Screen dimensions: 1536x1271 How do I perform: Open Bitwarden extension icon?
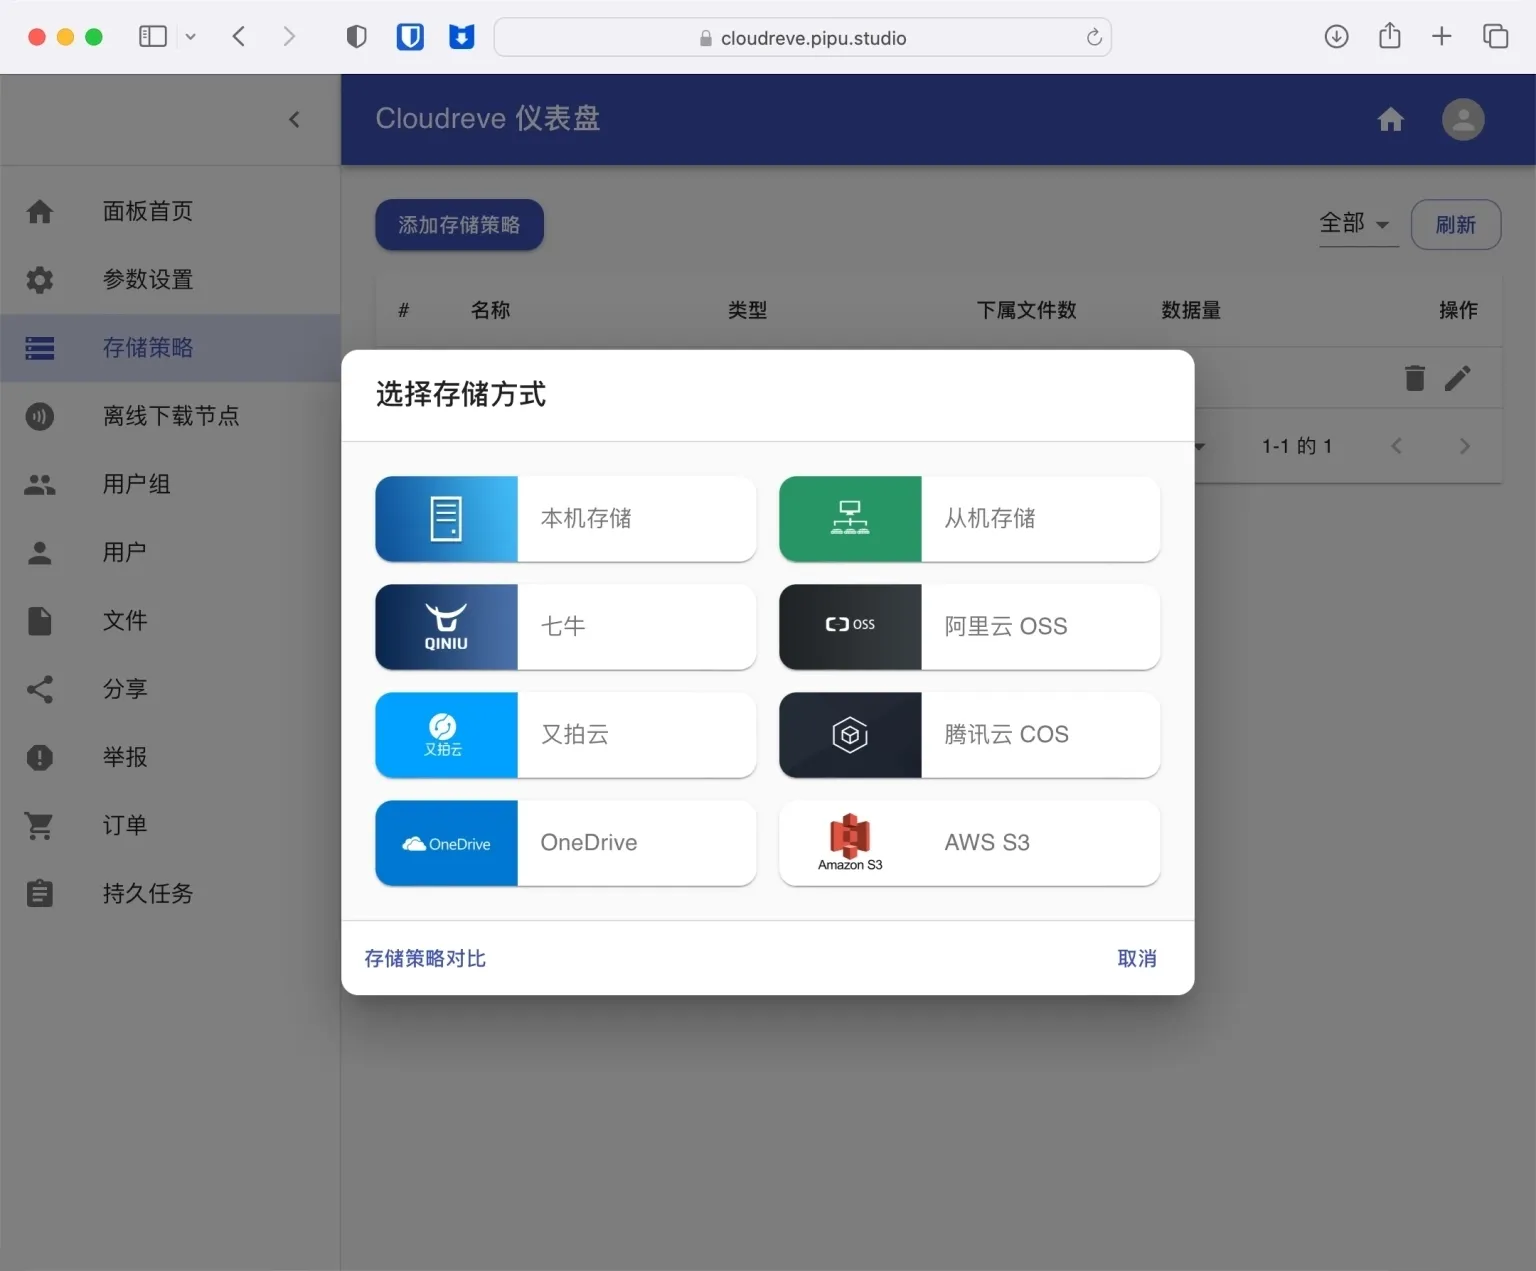point(410,37)
